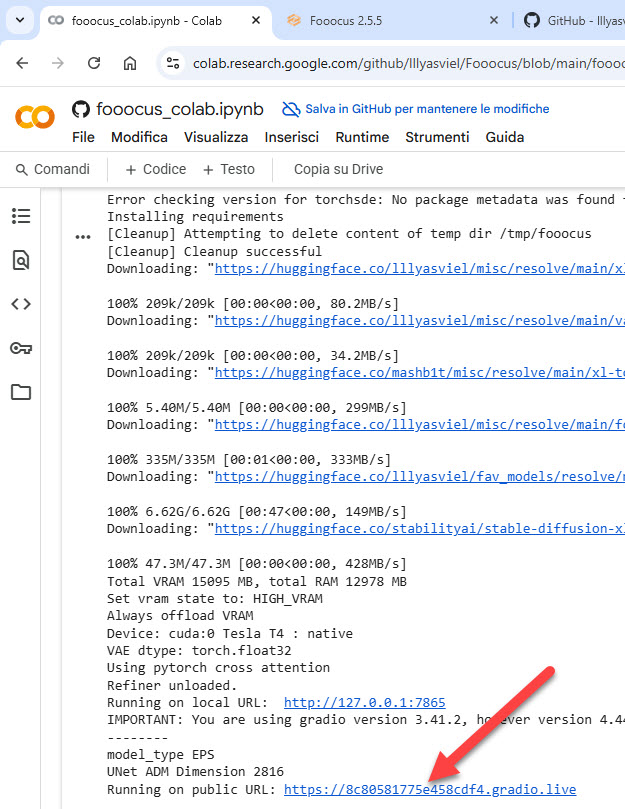Viewport: 625px width, 809px height.
Task: Select the 'model_type EPS' output line
Action: click(161, 754)
